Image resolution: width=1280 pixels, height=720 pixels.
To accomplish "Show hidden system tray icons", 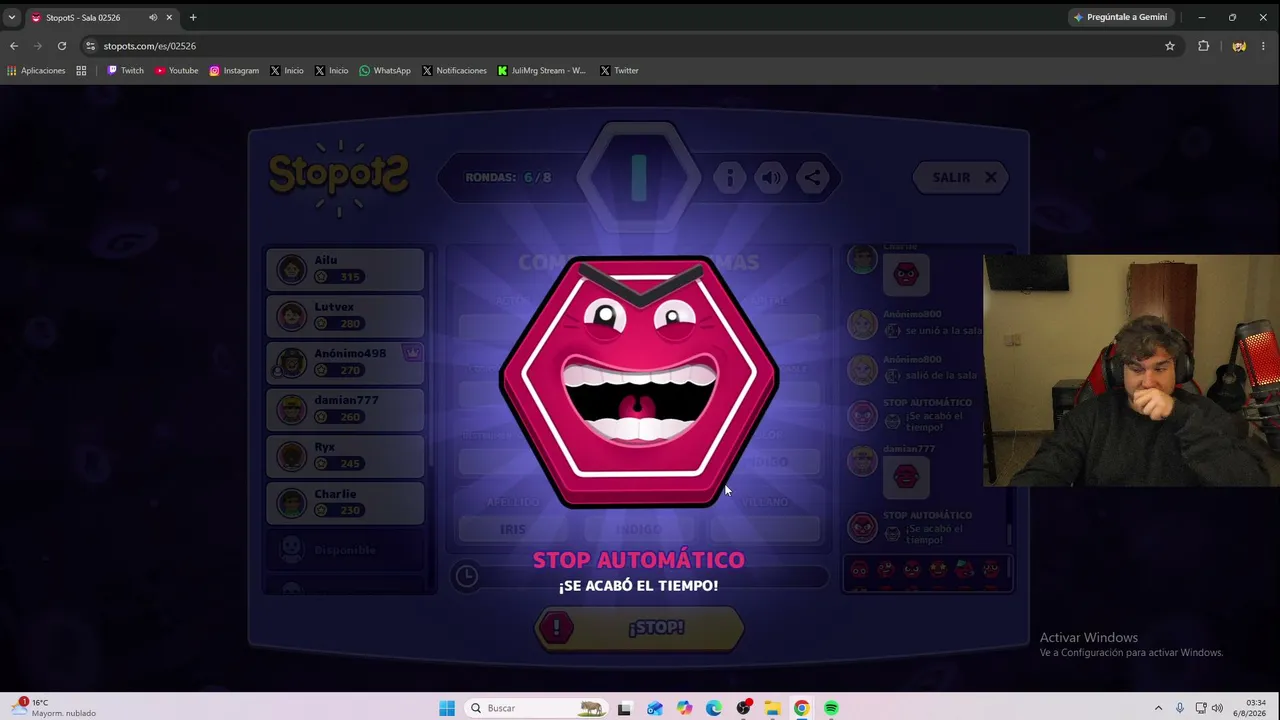I will tap(1159, 708).
